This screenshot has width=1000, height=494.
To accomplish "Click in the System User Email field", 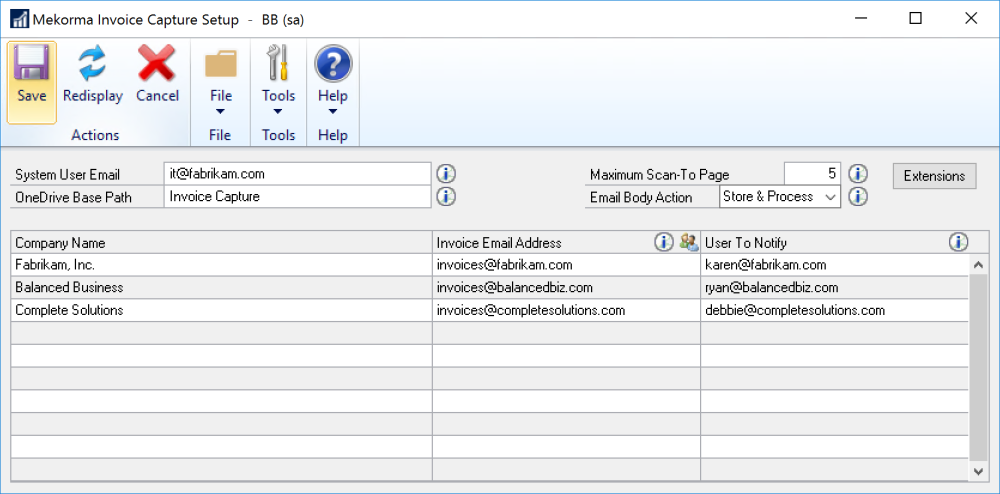I will click(x=297, y=173).
